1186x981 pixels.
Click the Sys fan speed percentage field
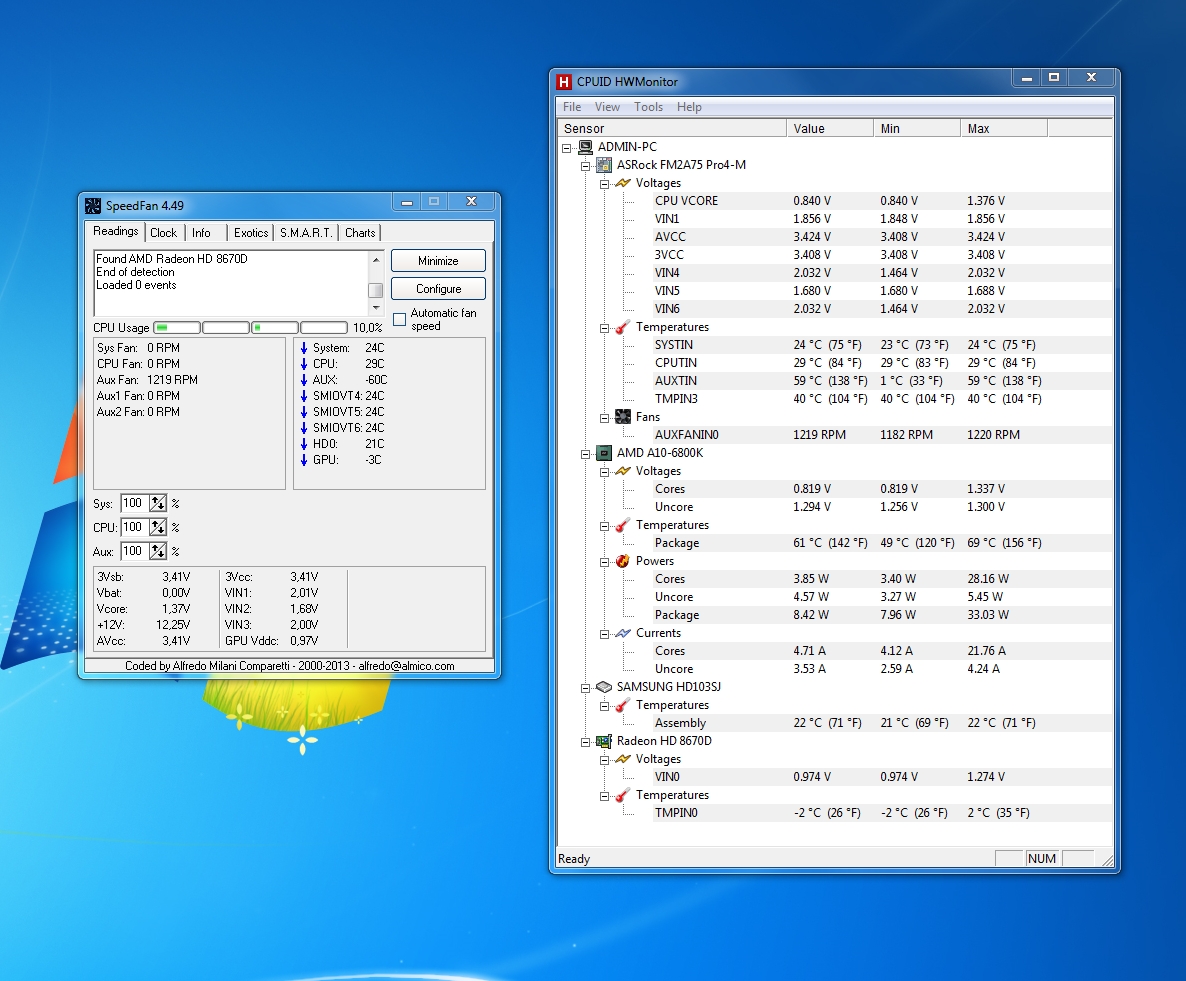coord(134,504)
